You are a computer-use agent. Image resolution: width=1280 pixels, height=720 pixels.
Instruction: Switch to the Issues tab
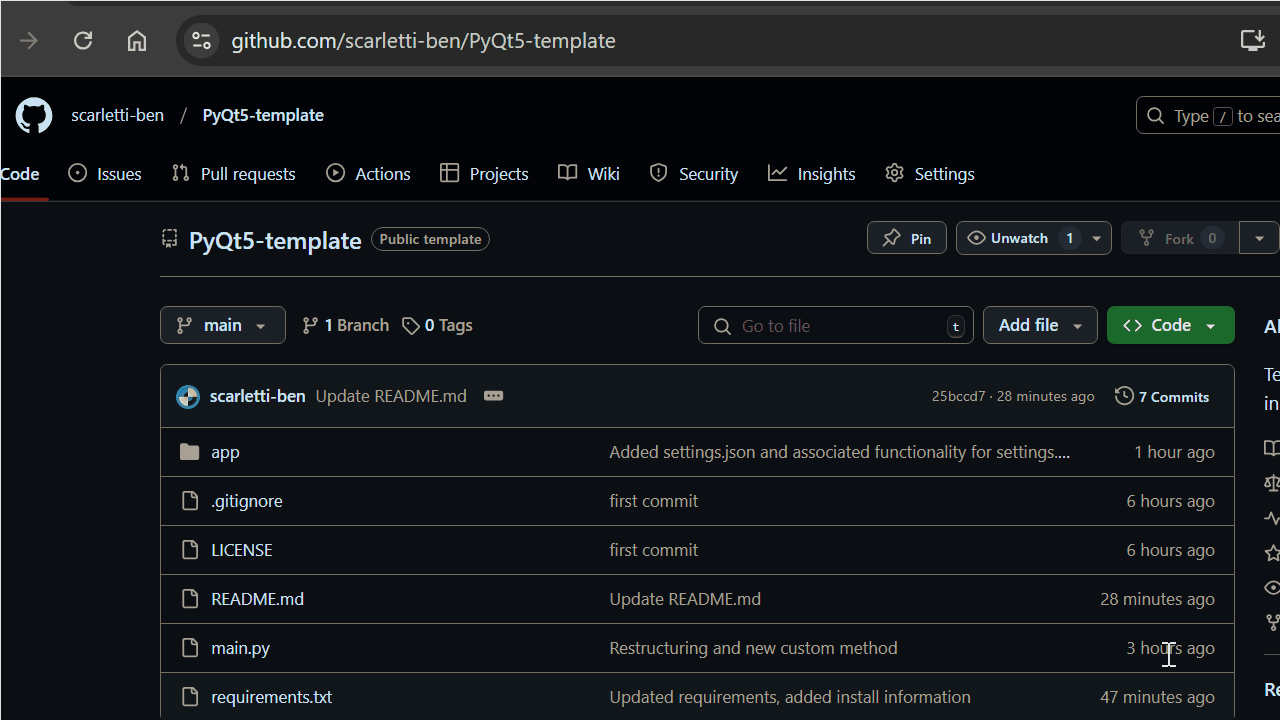click(x=105, y=174)
